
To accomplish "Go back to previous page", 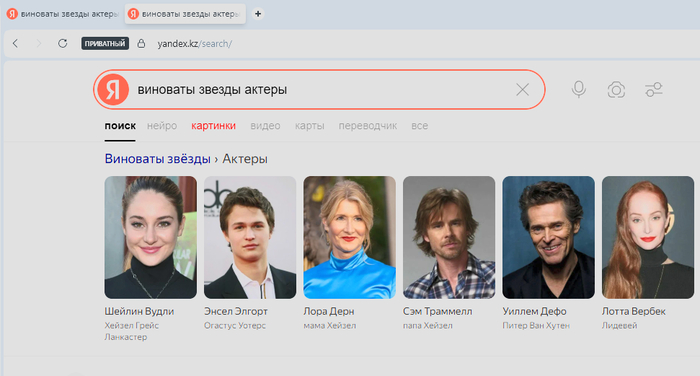I will click(16, 43).
